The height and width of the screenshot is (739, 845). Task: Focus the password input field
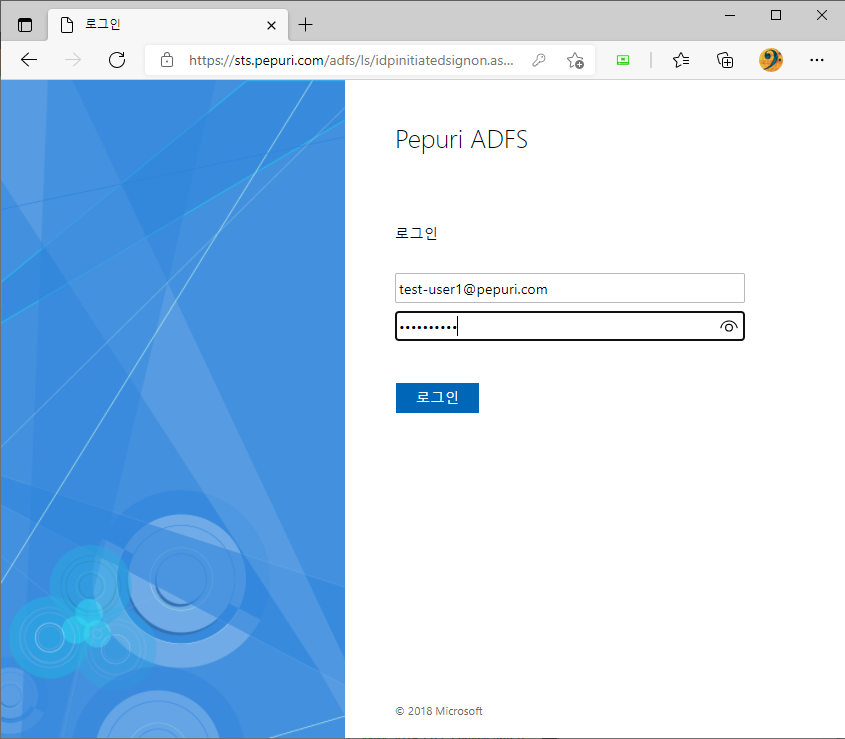570,326
